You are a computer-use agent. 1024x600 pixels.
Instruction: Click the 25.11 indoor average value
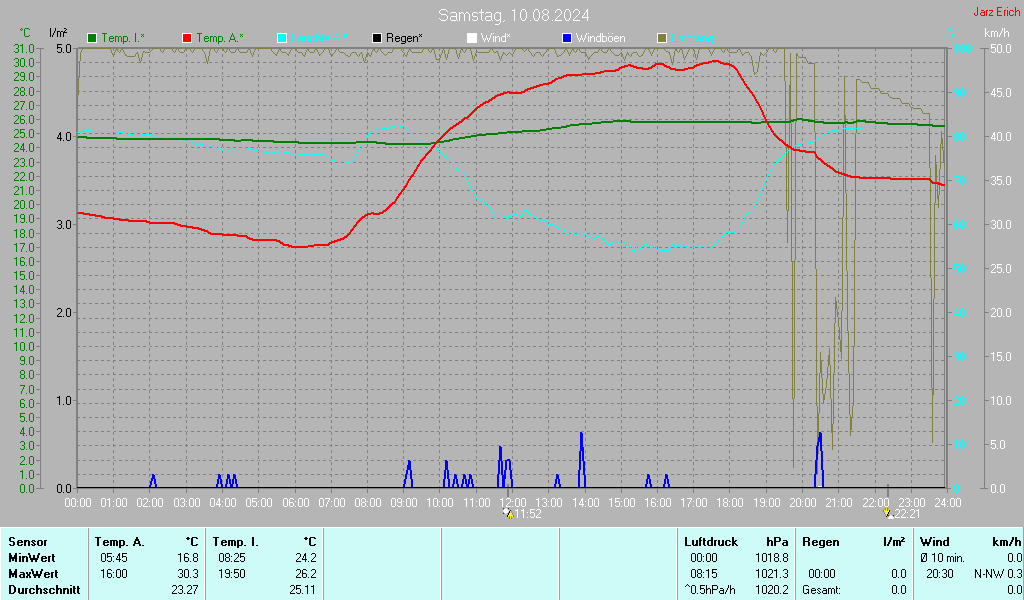point(302,590)
